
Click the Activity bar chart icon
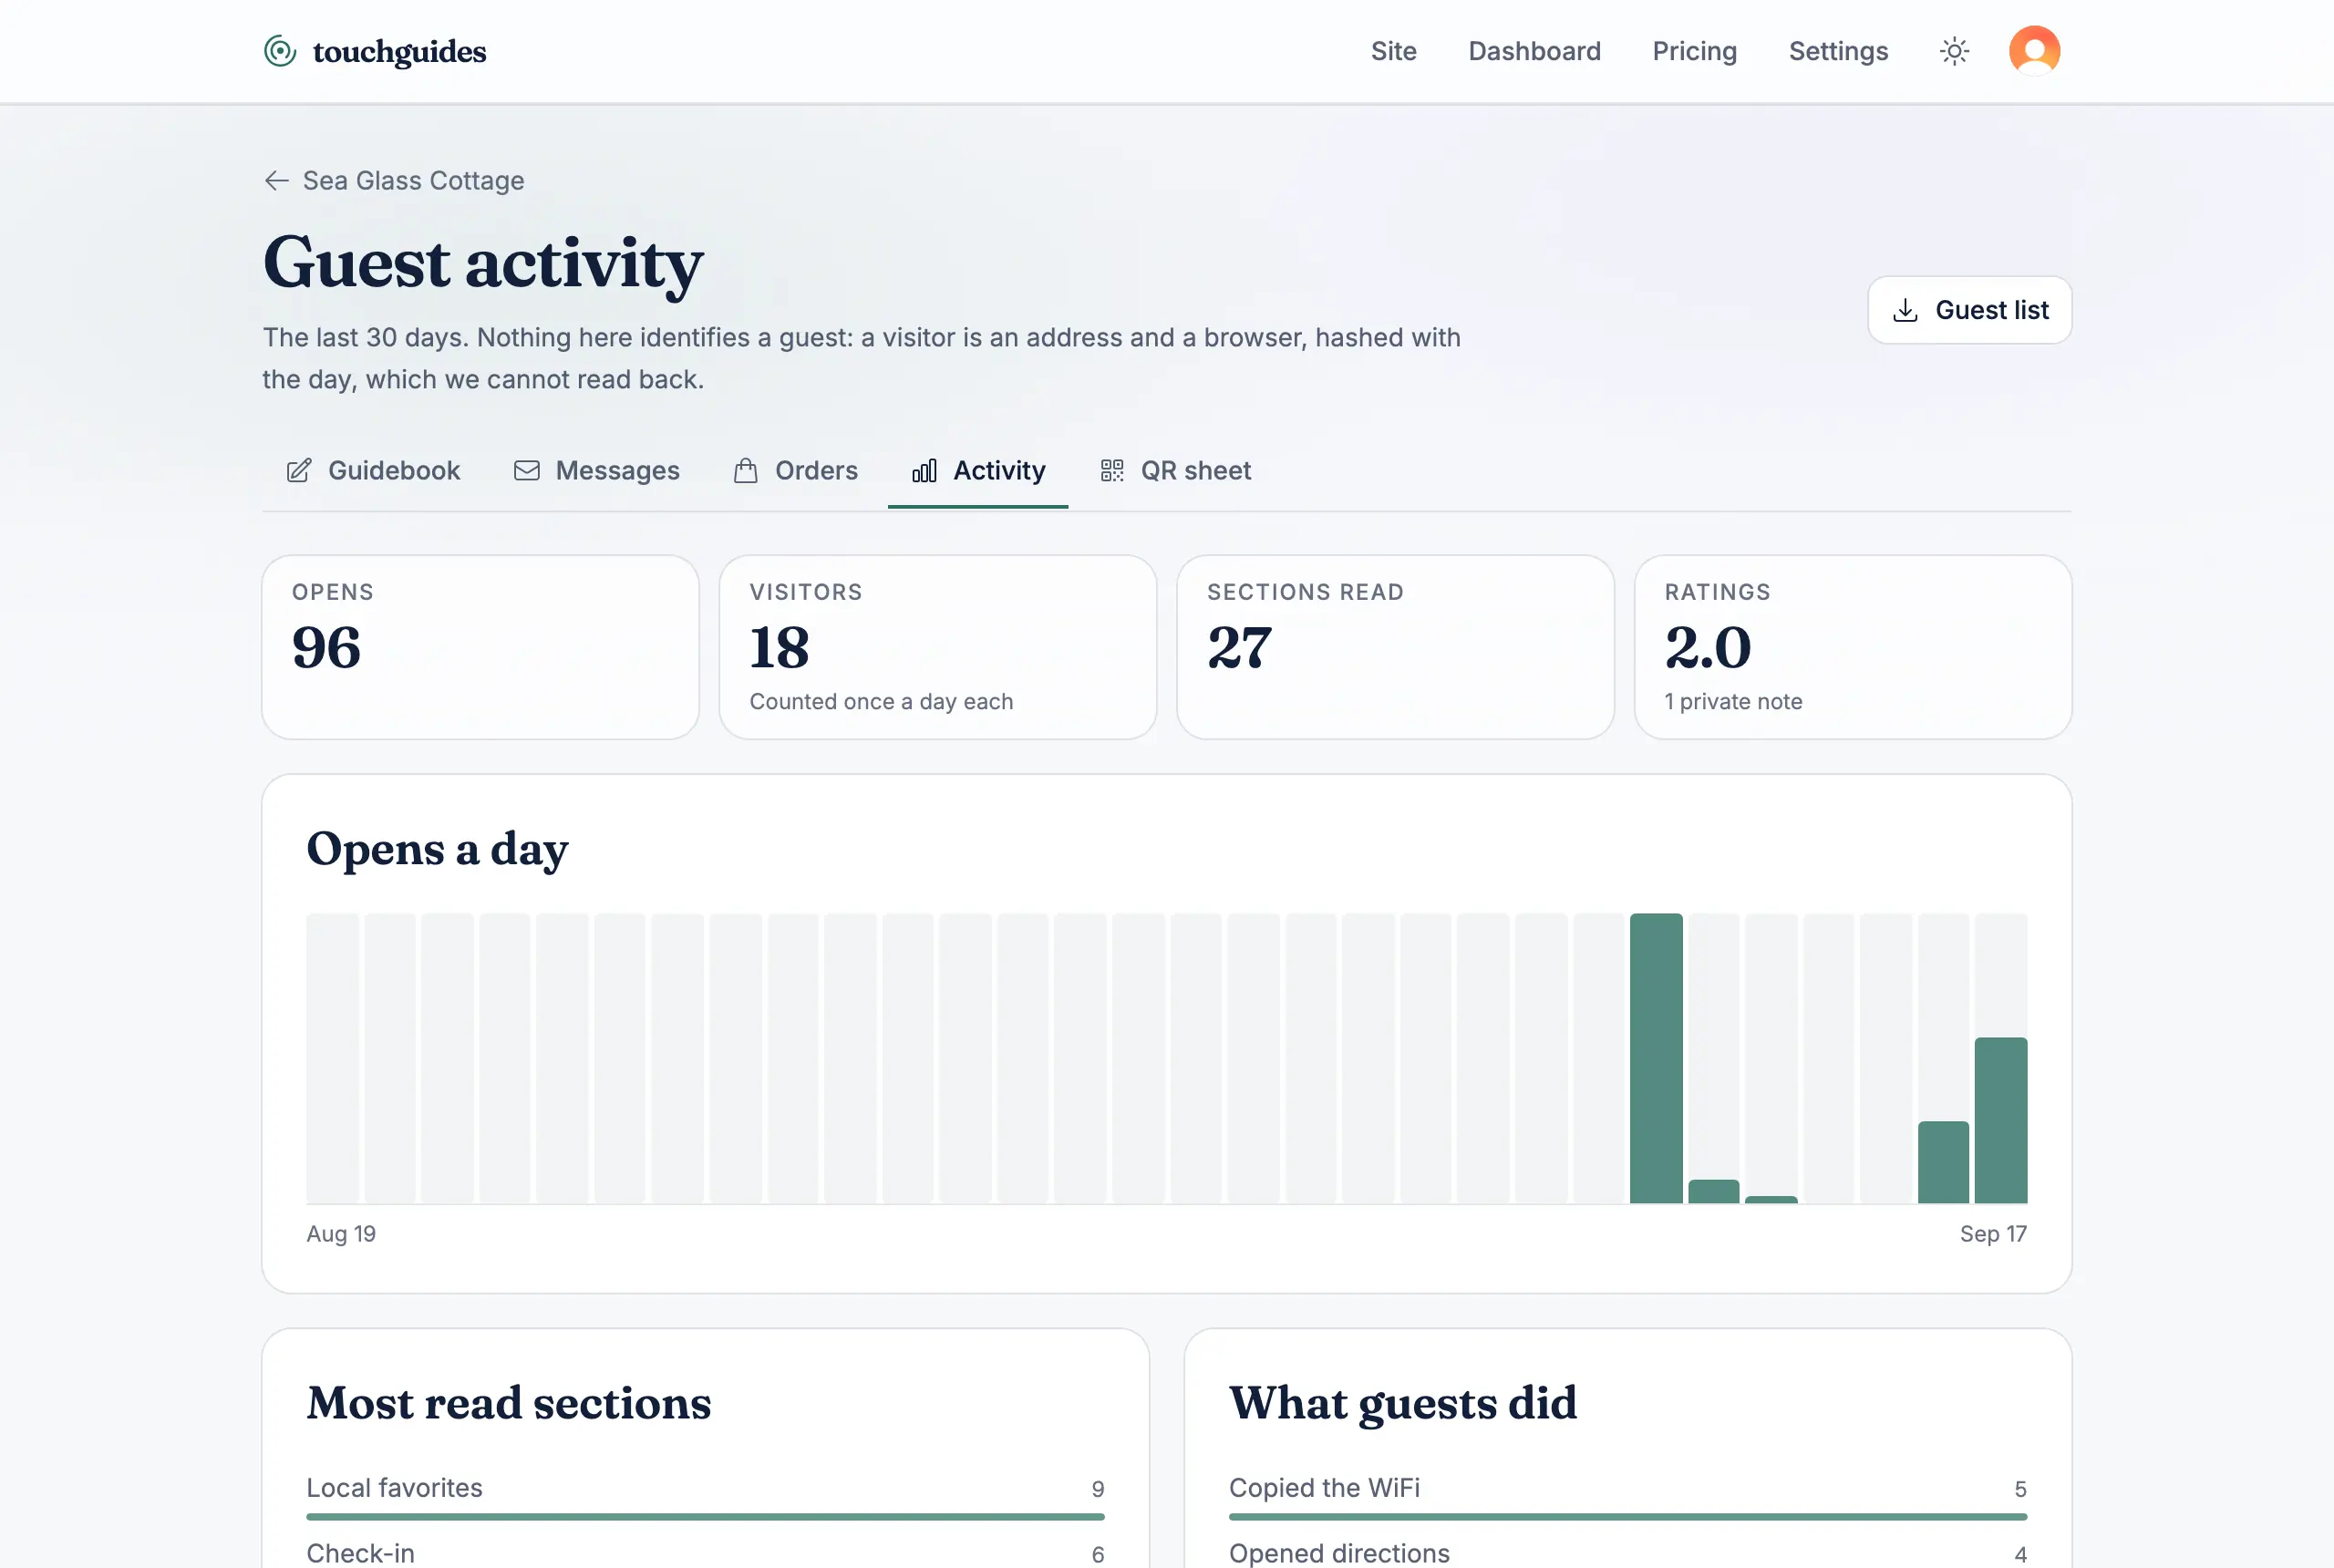coord(925,471)
